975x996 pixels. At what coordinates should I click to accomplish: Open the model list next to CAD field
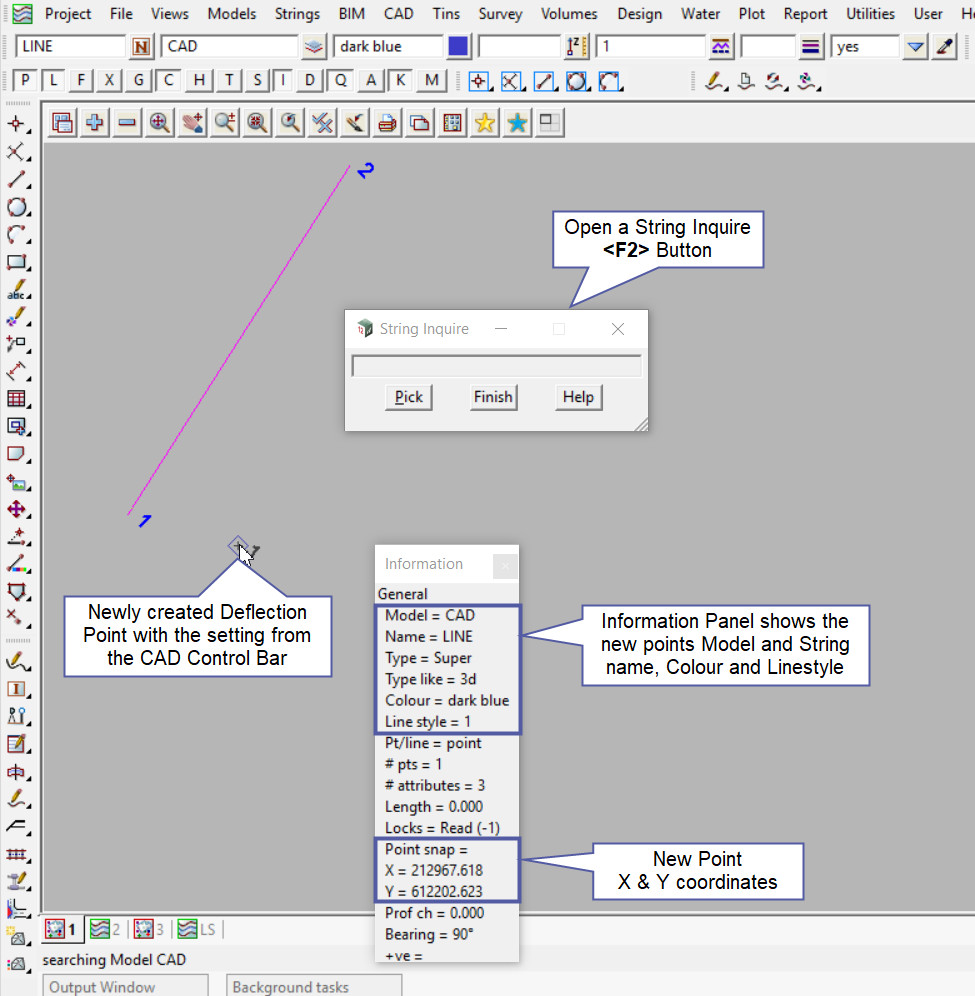315,47
